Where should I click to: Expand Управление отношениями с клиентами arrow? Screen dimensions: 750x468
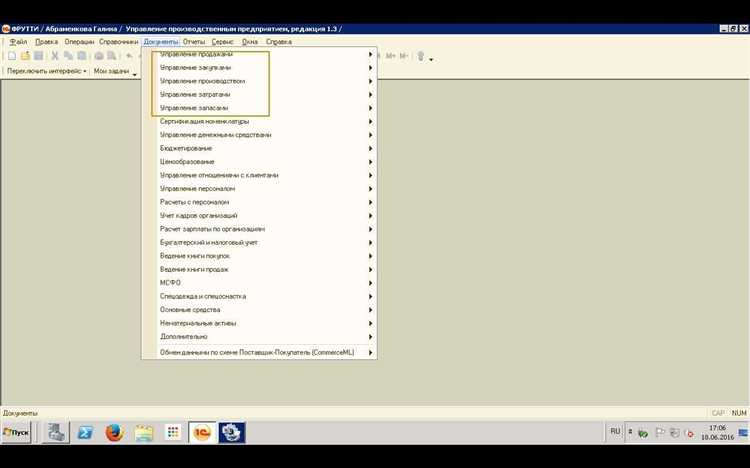pos(370,175)
